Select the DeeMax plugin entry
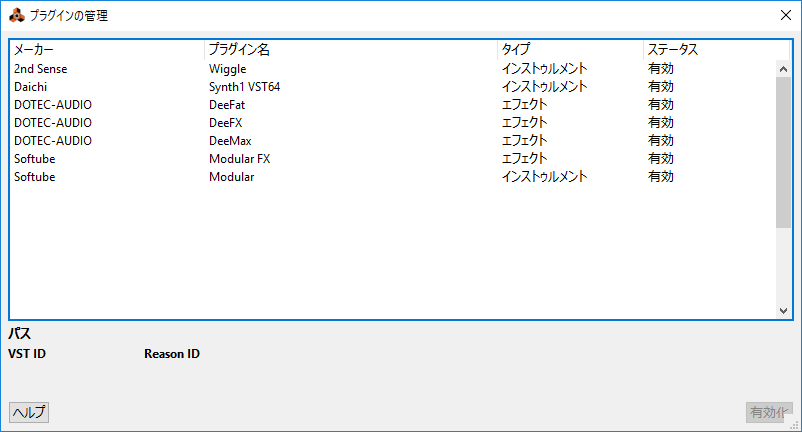This screenshot has width=802, height=432. point(393,140)
